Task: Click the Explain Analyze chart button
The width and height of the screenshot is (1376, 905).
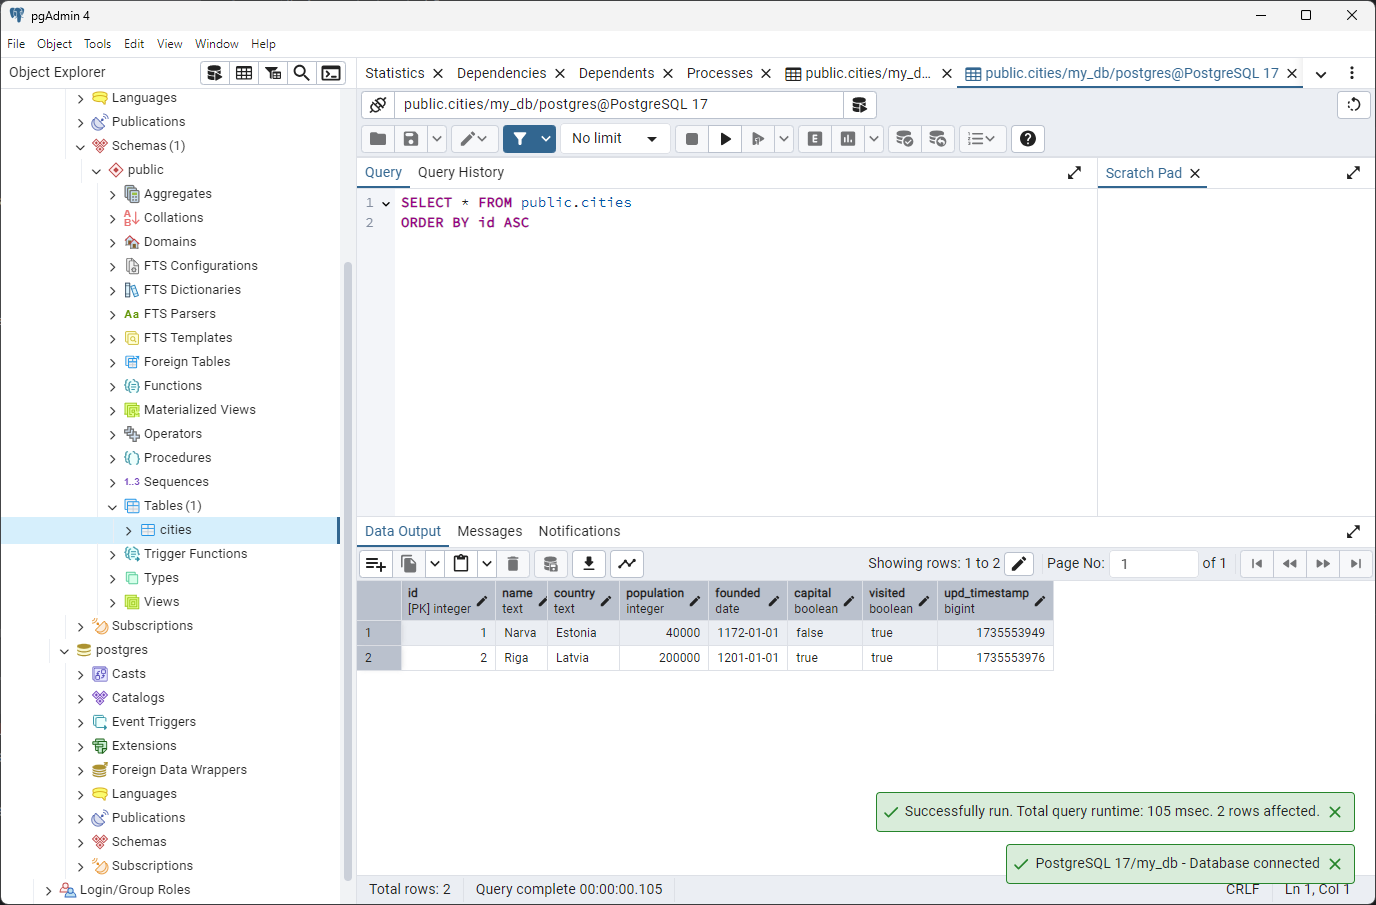Action: coord(848,139)
